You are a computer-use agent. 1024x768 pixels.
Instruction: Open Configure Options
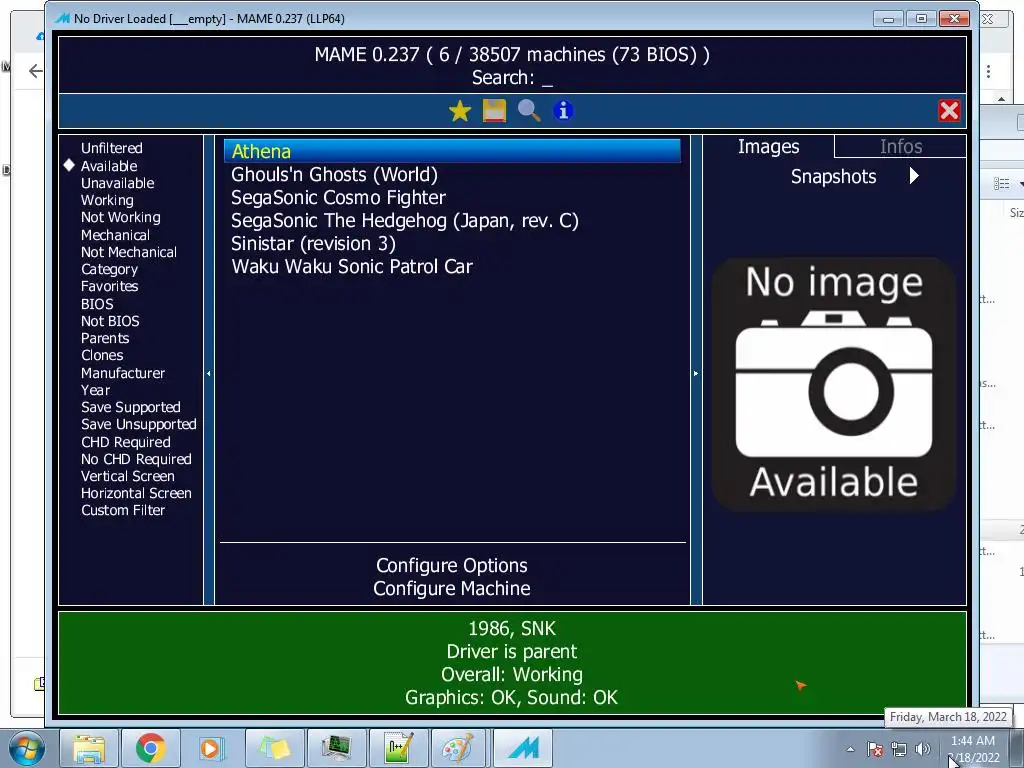tap(452, 566)
